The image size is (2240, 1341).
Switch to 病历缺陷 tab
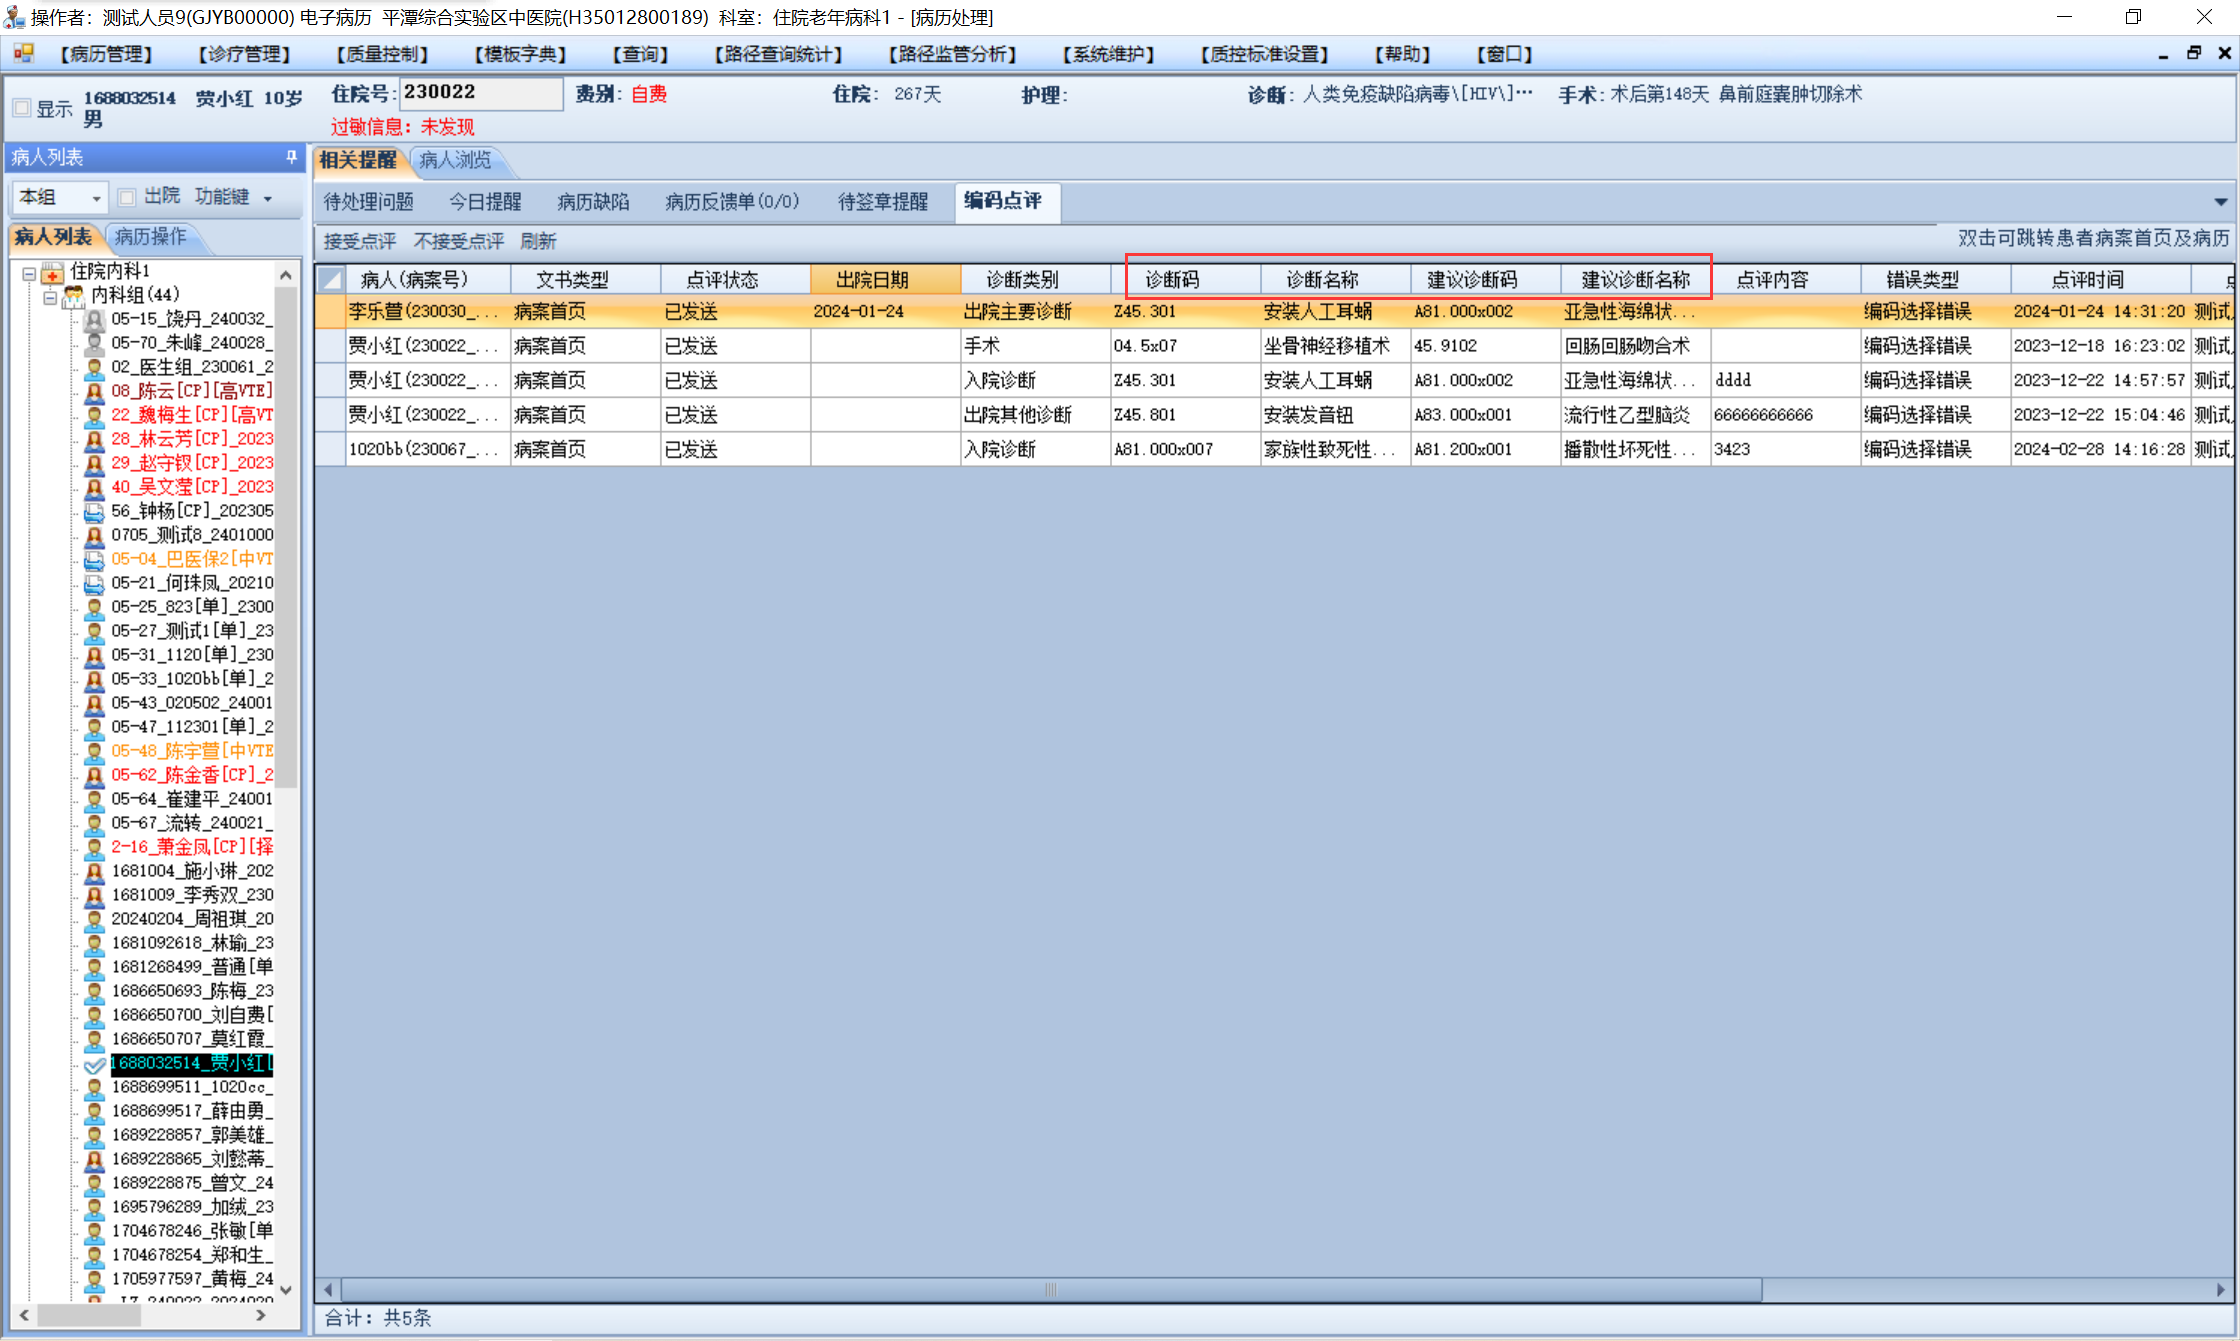coord(593,202)
